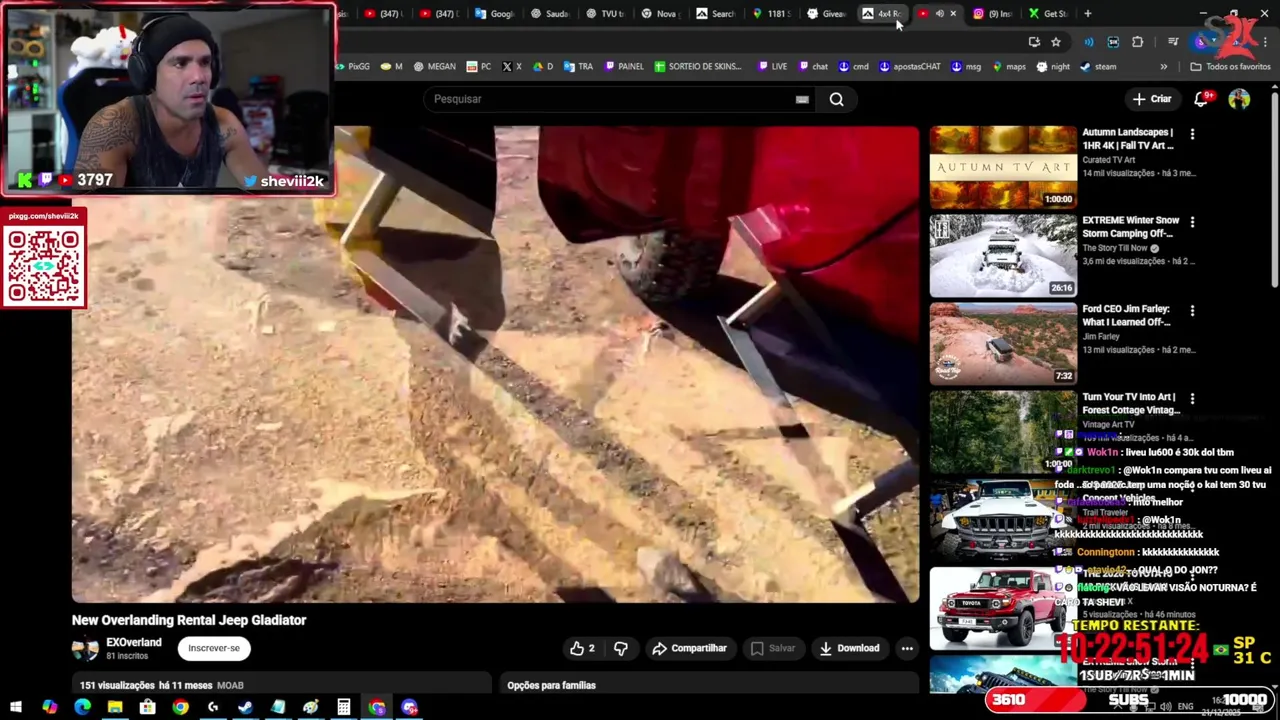Switch to the 4x4 Rc browser tab
This screenshot has width=1280, height=720.
tap(882, 14)
